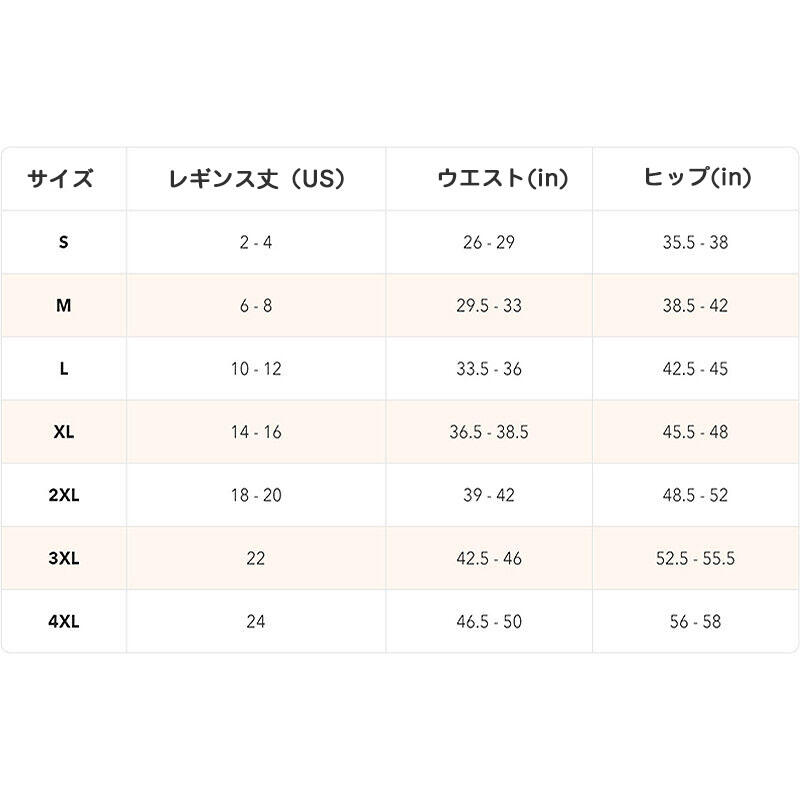Viewport: 800px width, 800px height.
Task: Select the 3XL size row label
Action: pos(64,558)
